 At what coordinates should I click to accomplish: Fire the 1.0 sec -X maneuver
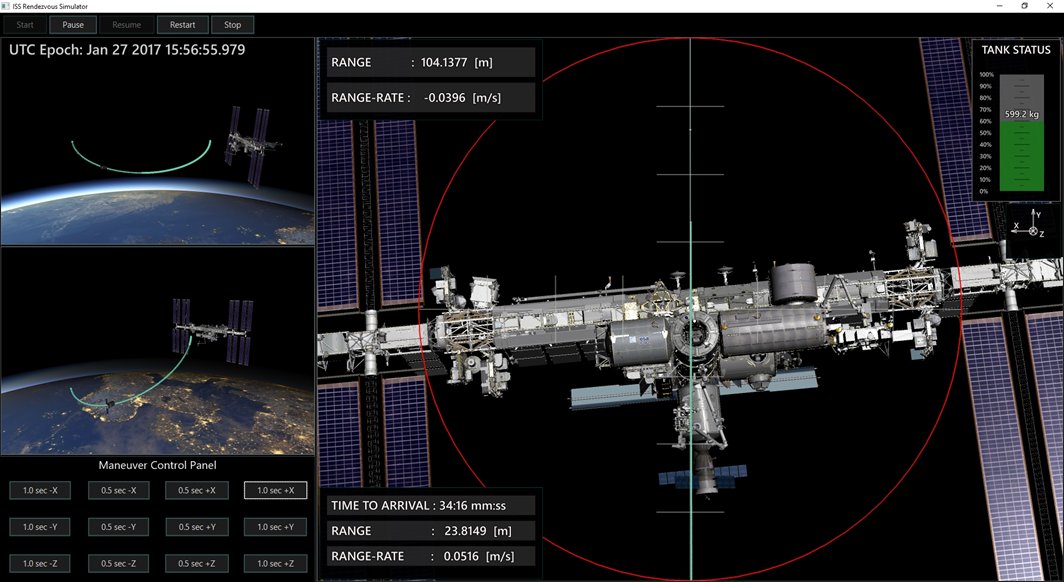coord(40,490)
